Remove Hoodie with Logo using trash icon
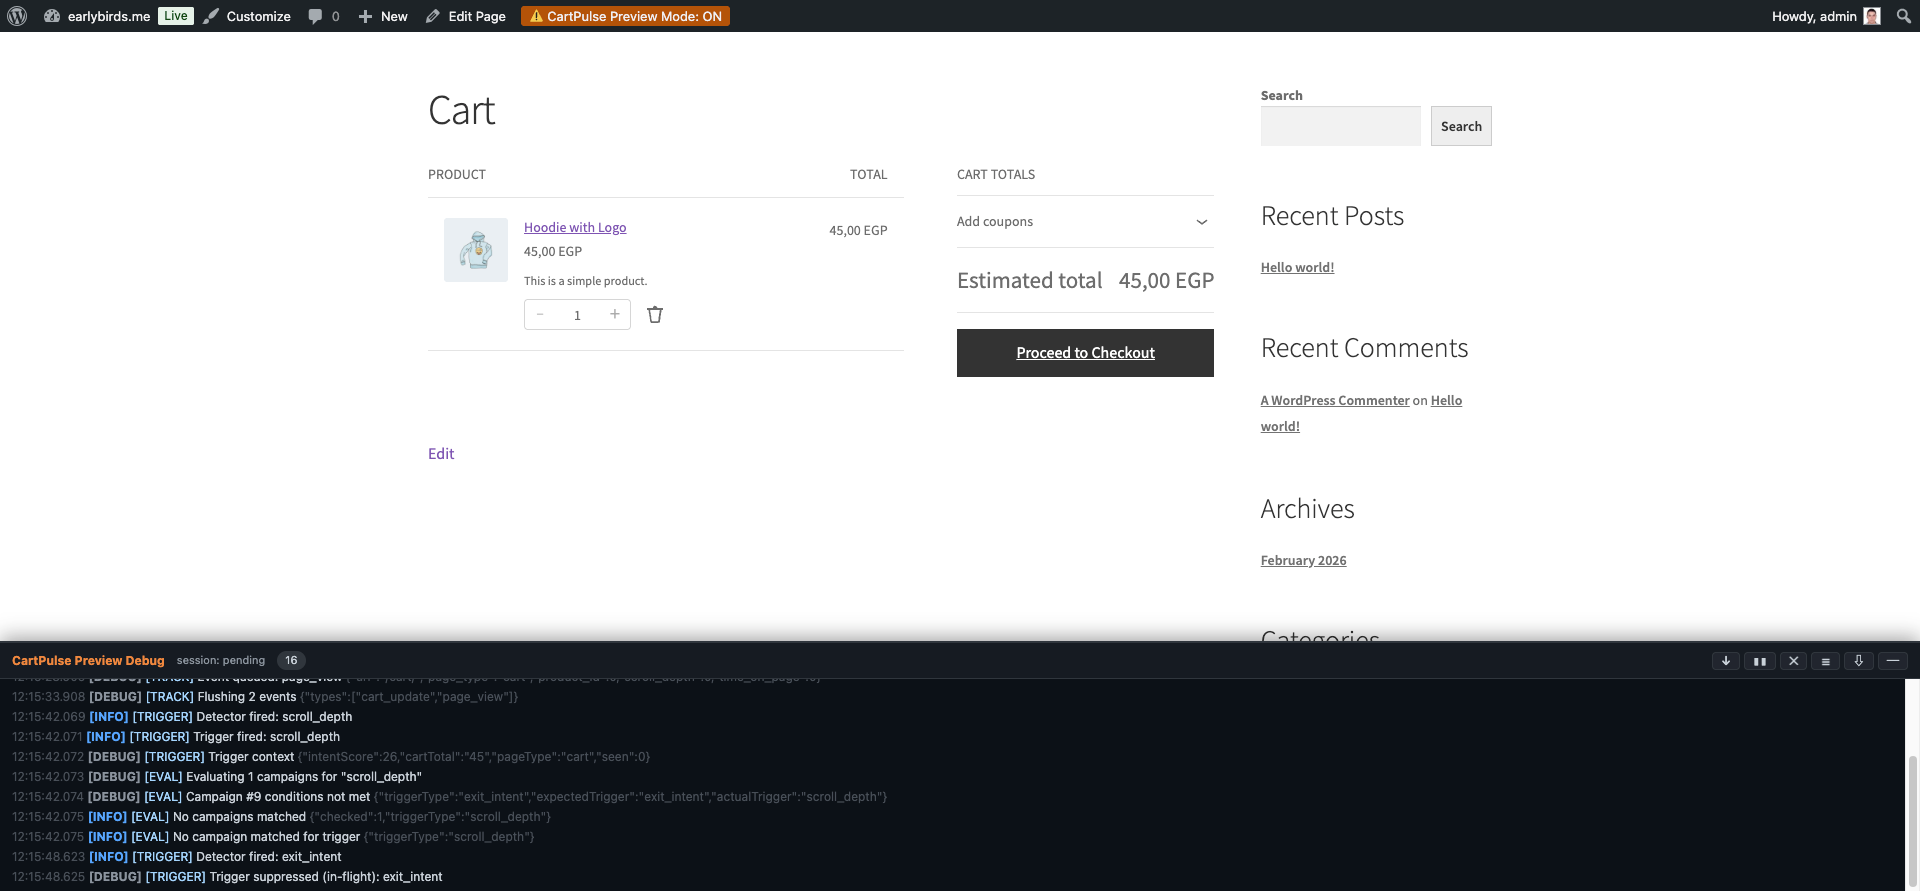Screen dimensions: 1920x891 tap(655, 315)
